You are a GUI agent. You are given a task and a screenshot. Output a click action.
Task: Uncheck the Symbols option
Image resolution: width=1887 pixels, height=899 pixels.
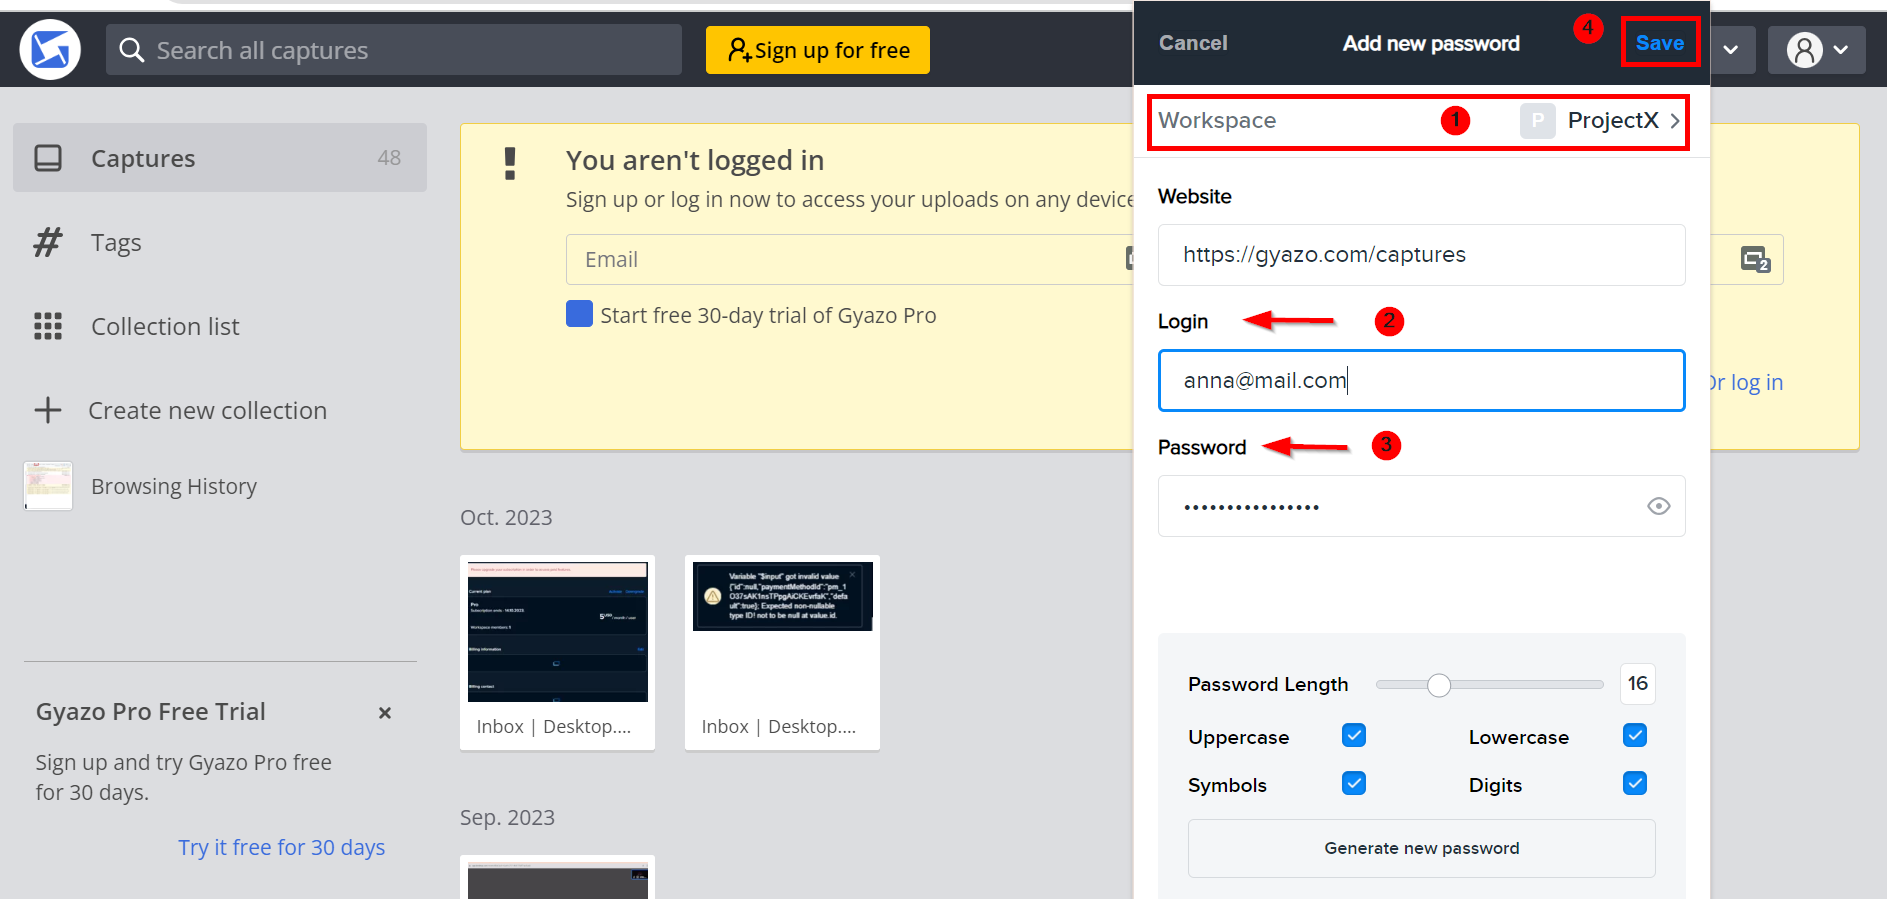[1353, 783]
